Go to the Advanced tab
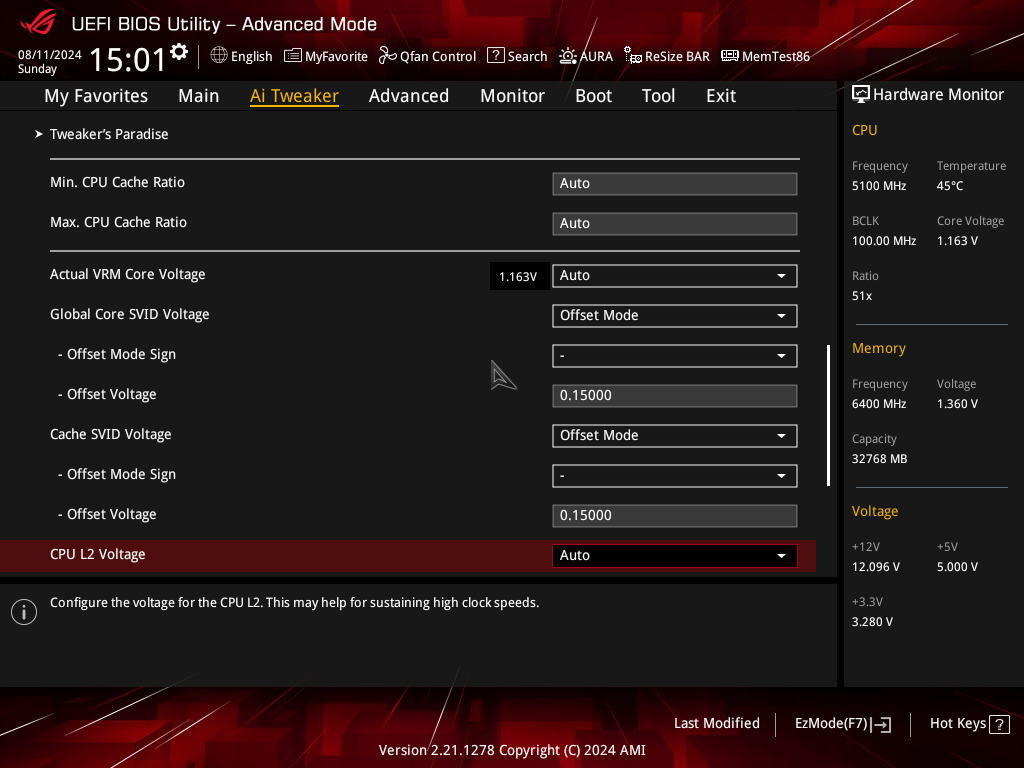Screen dimensions: 1024x768 pyautogui.click(x=409, y=96)
